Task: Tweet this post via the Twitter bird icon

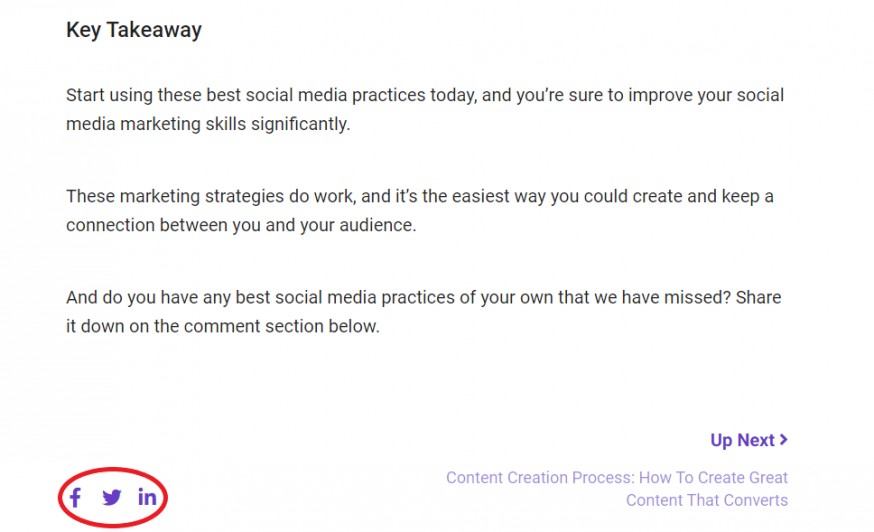Action: click(112, 497)
